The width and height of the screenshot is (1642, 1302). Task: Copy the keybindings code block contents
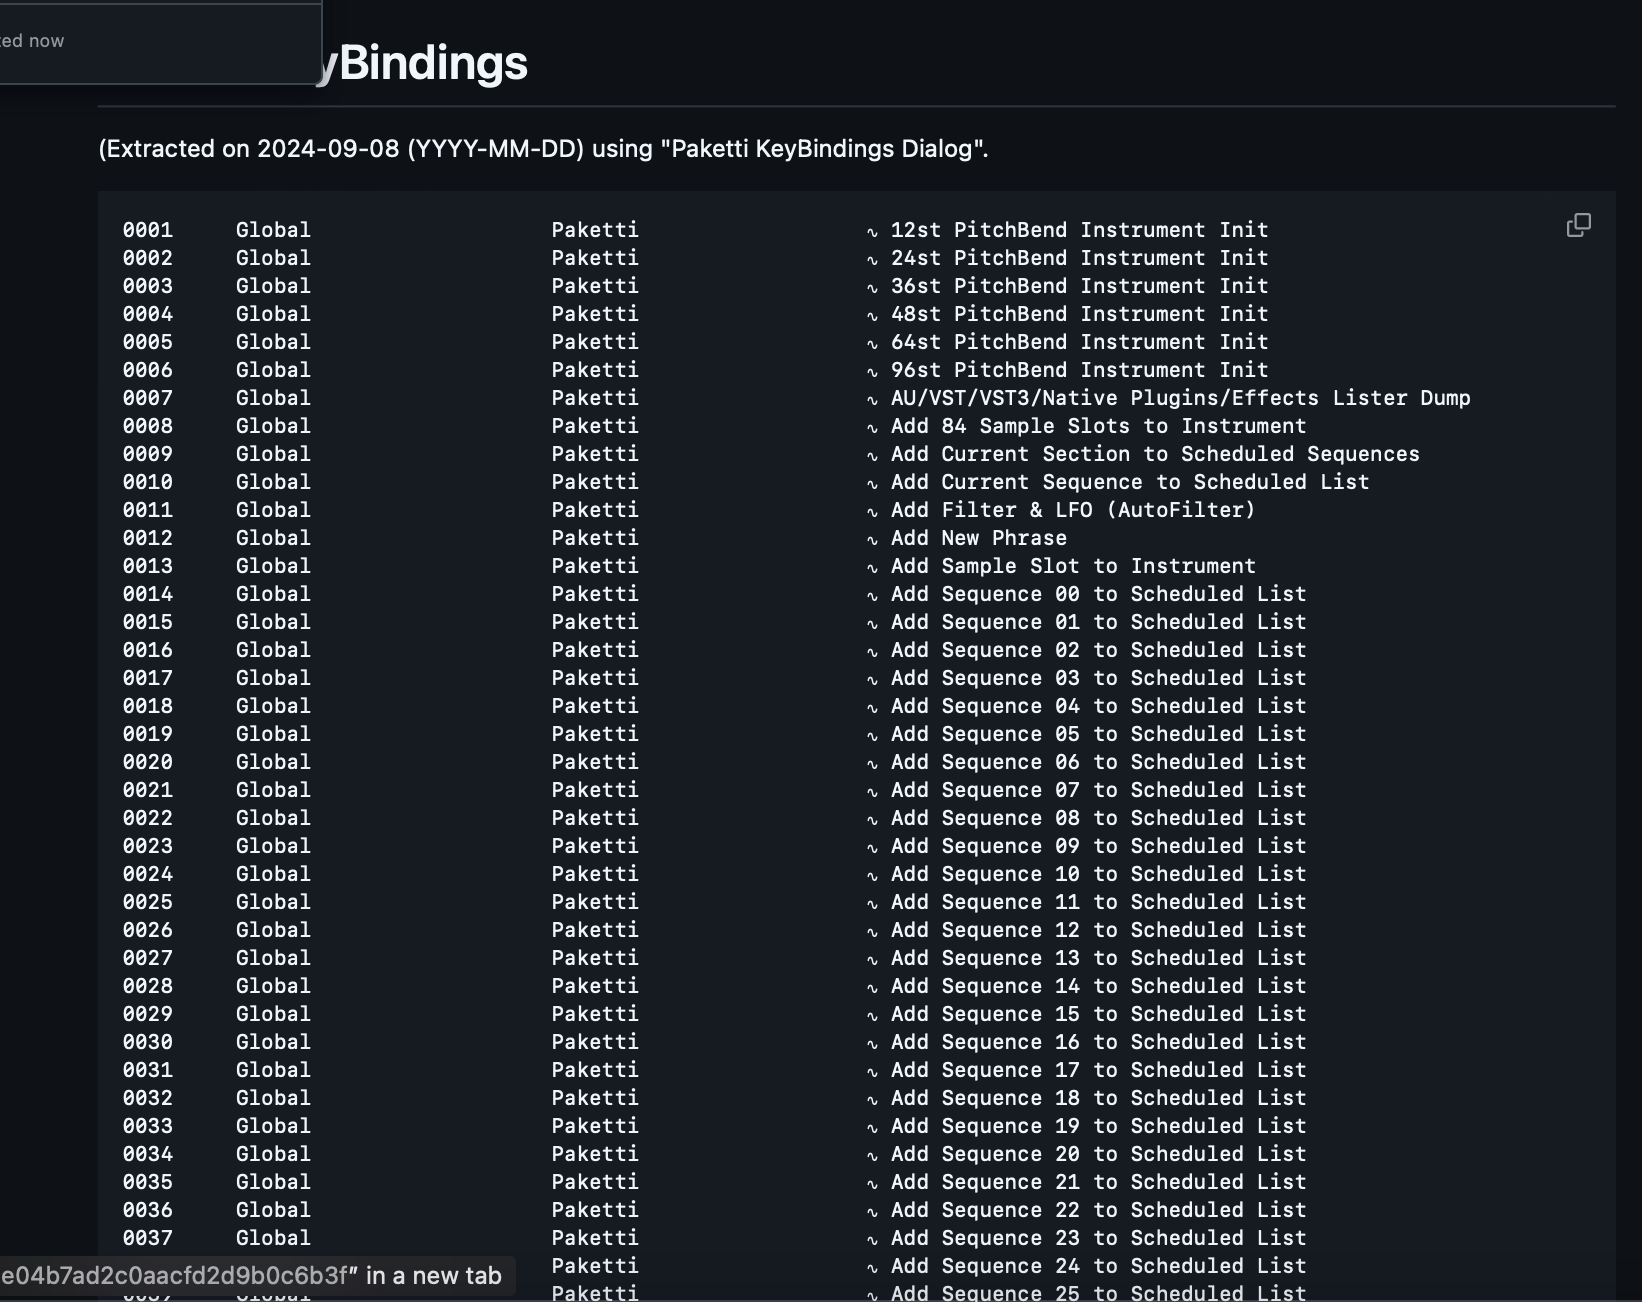point(1578,226)
